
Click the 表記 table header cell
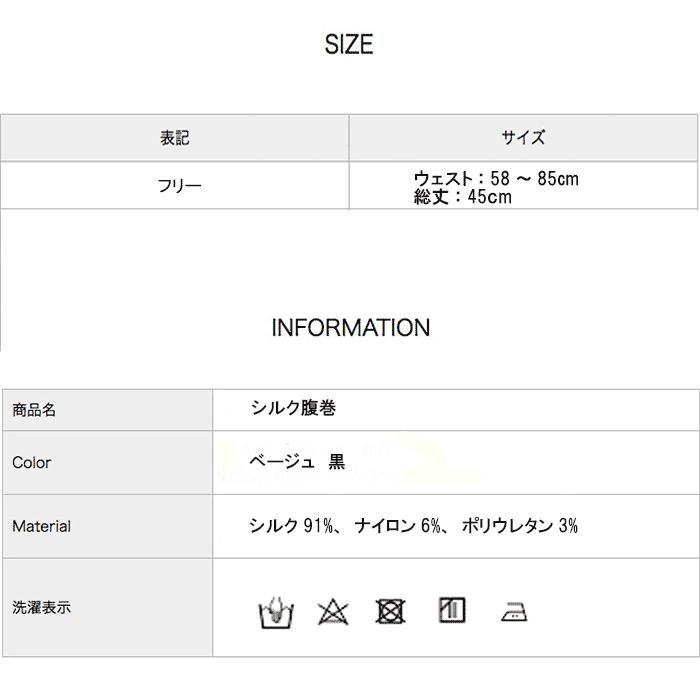point(175,138)
